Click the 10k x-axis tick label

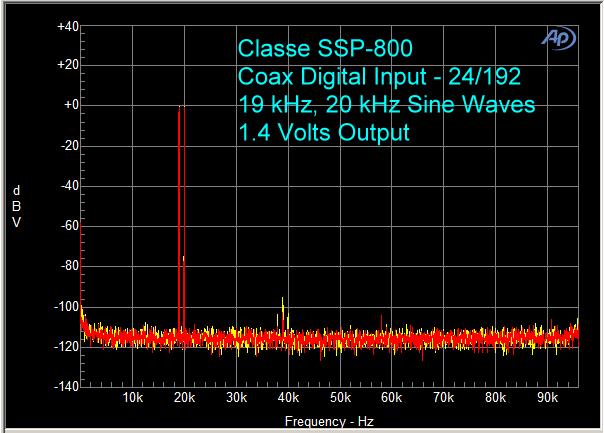132,398
